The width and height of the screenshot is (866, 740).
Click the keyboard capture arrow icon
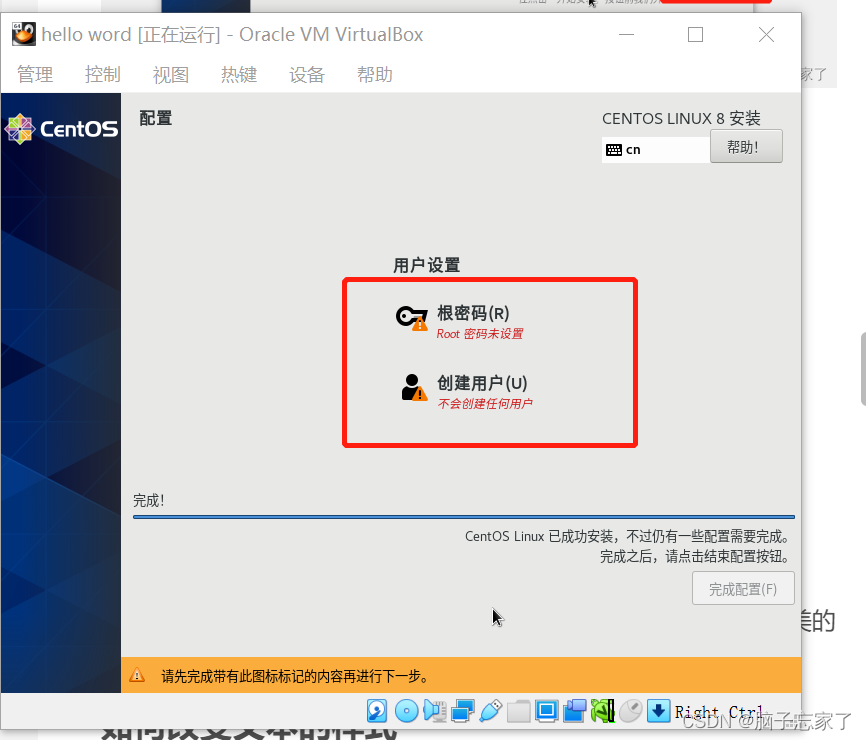pos(658,711)
